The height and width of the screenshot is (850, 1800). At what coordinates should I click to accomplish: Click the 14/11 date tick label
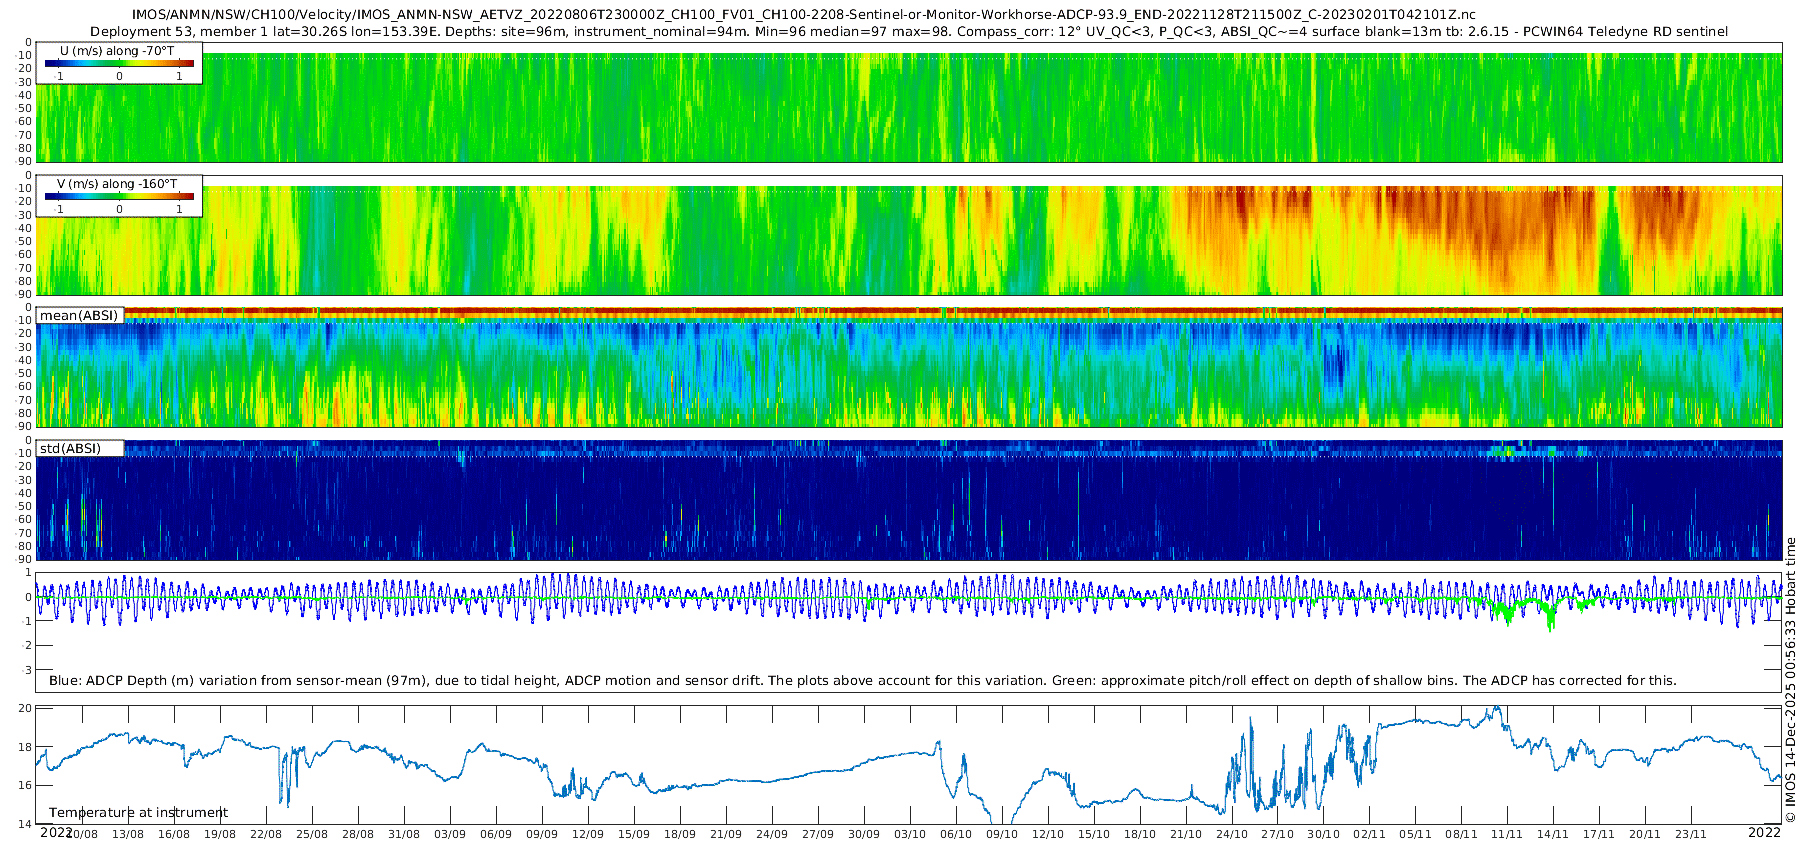pos(1553,834)
